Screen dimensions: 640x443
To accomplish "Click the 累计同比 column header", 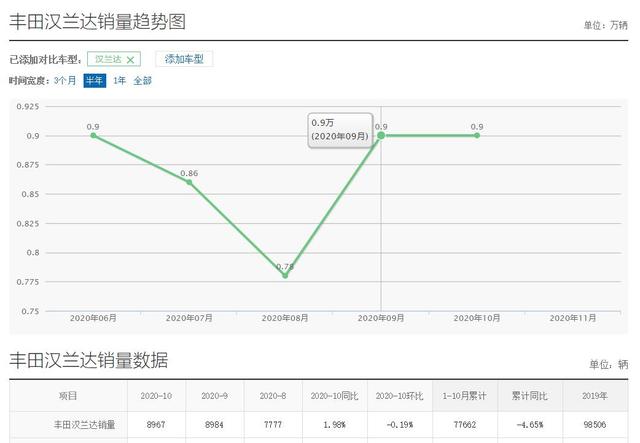I will click(x=530, y=396).
